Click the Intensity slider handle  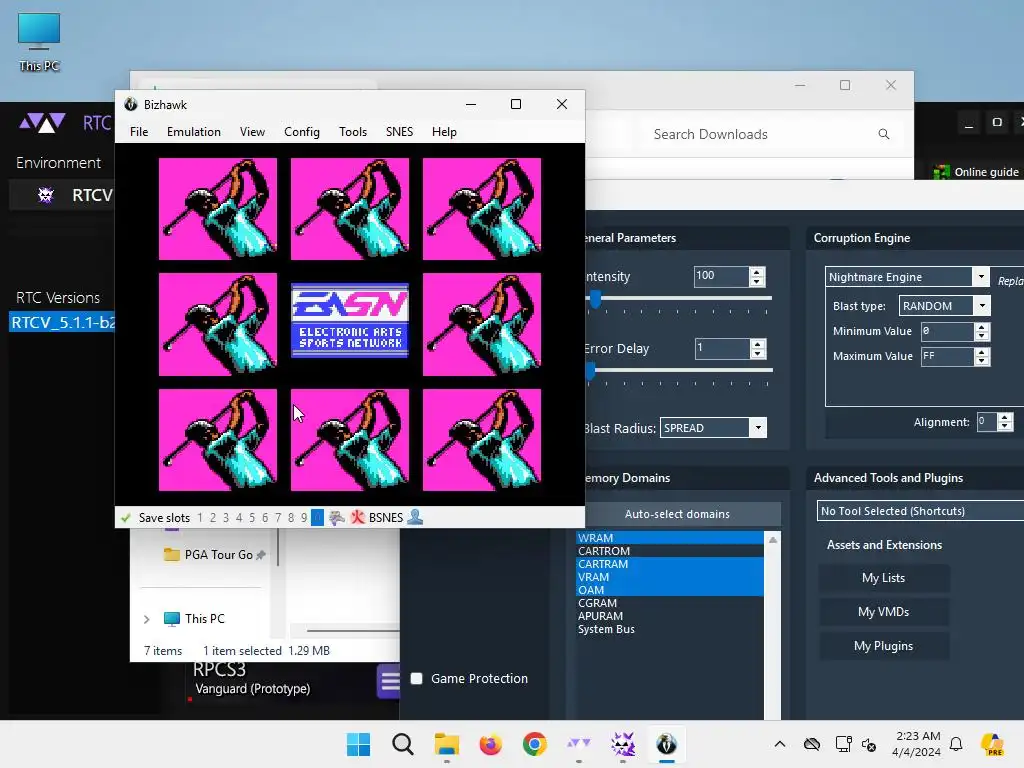pyautogui.click(x=595, y=299)
